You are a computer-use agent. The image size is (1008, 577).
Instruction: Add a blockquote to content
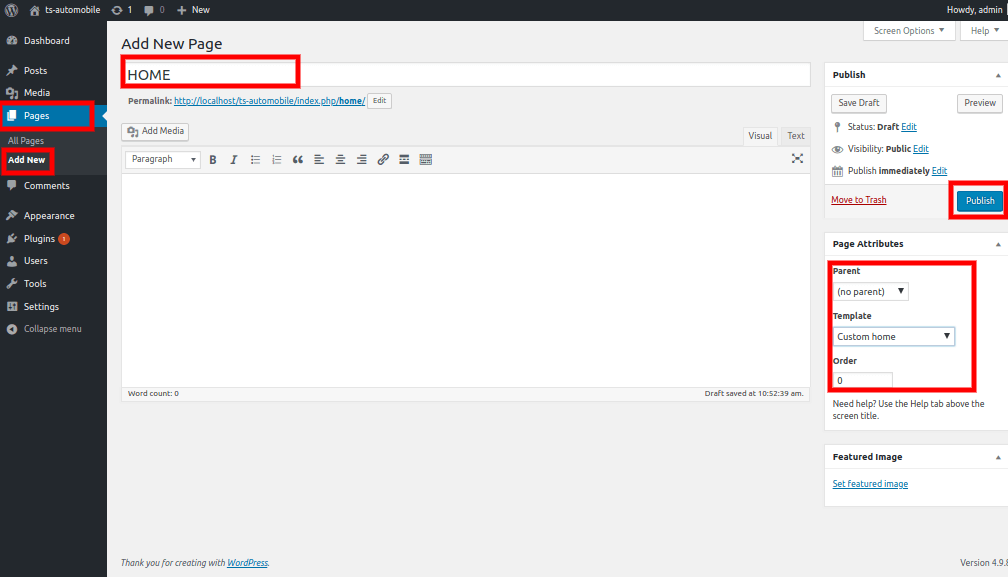point(298,160)
